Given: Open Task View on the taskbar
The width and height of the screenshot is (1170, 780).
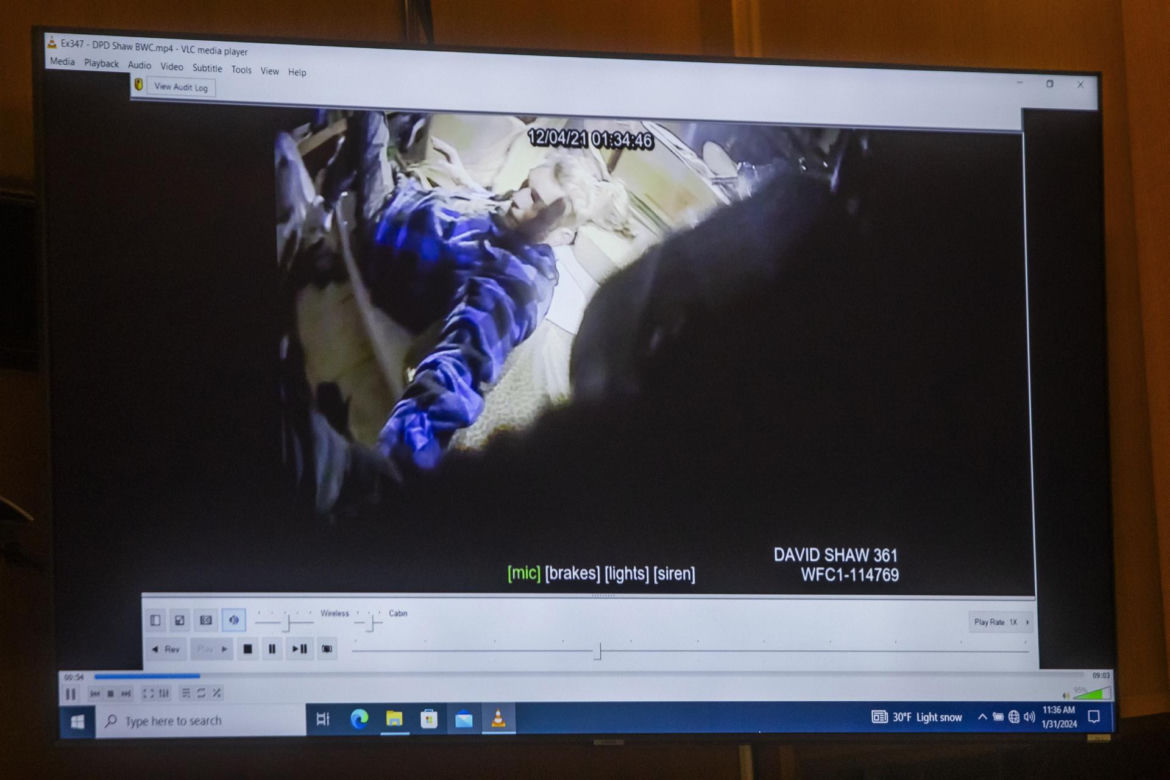Looking at the screenshot, I should pyautogui.click(x=323, y=720).
